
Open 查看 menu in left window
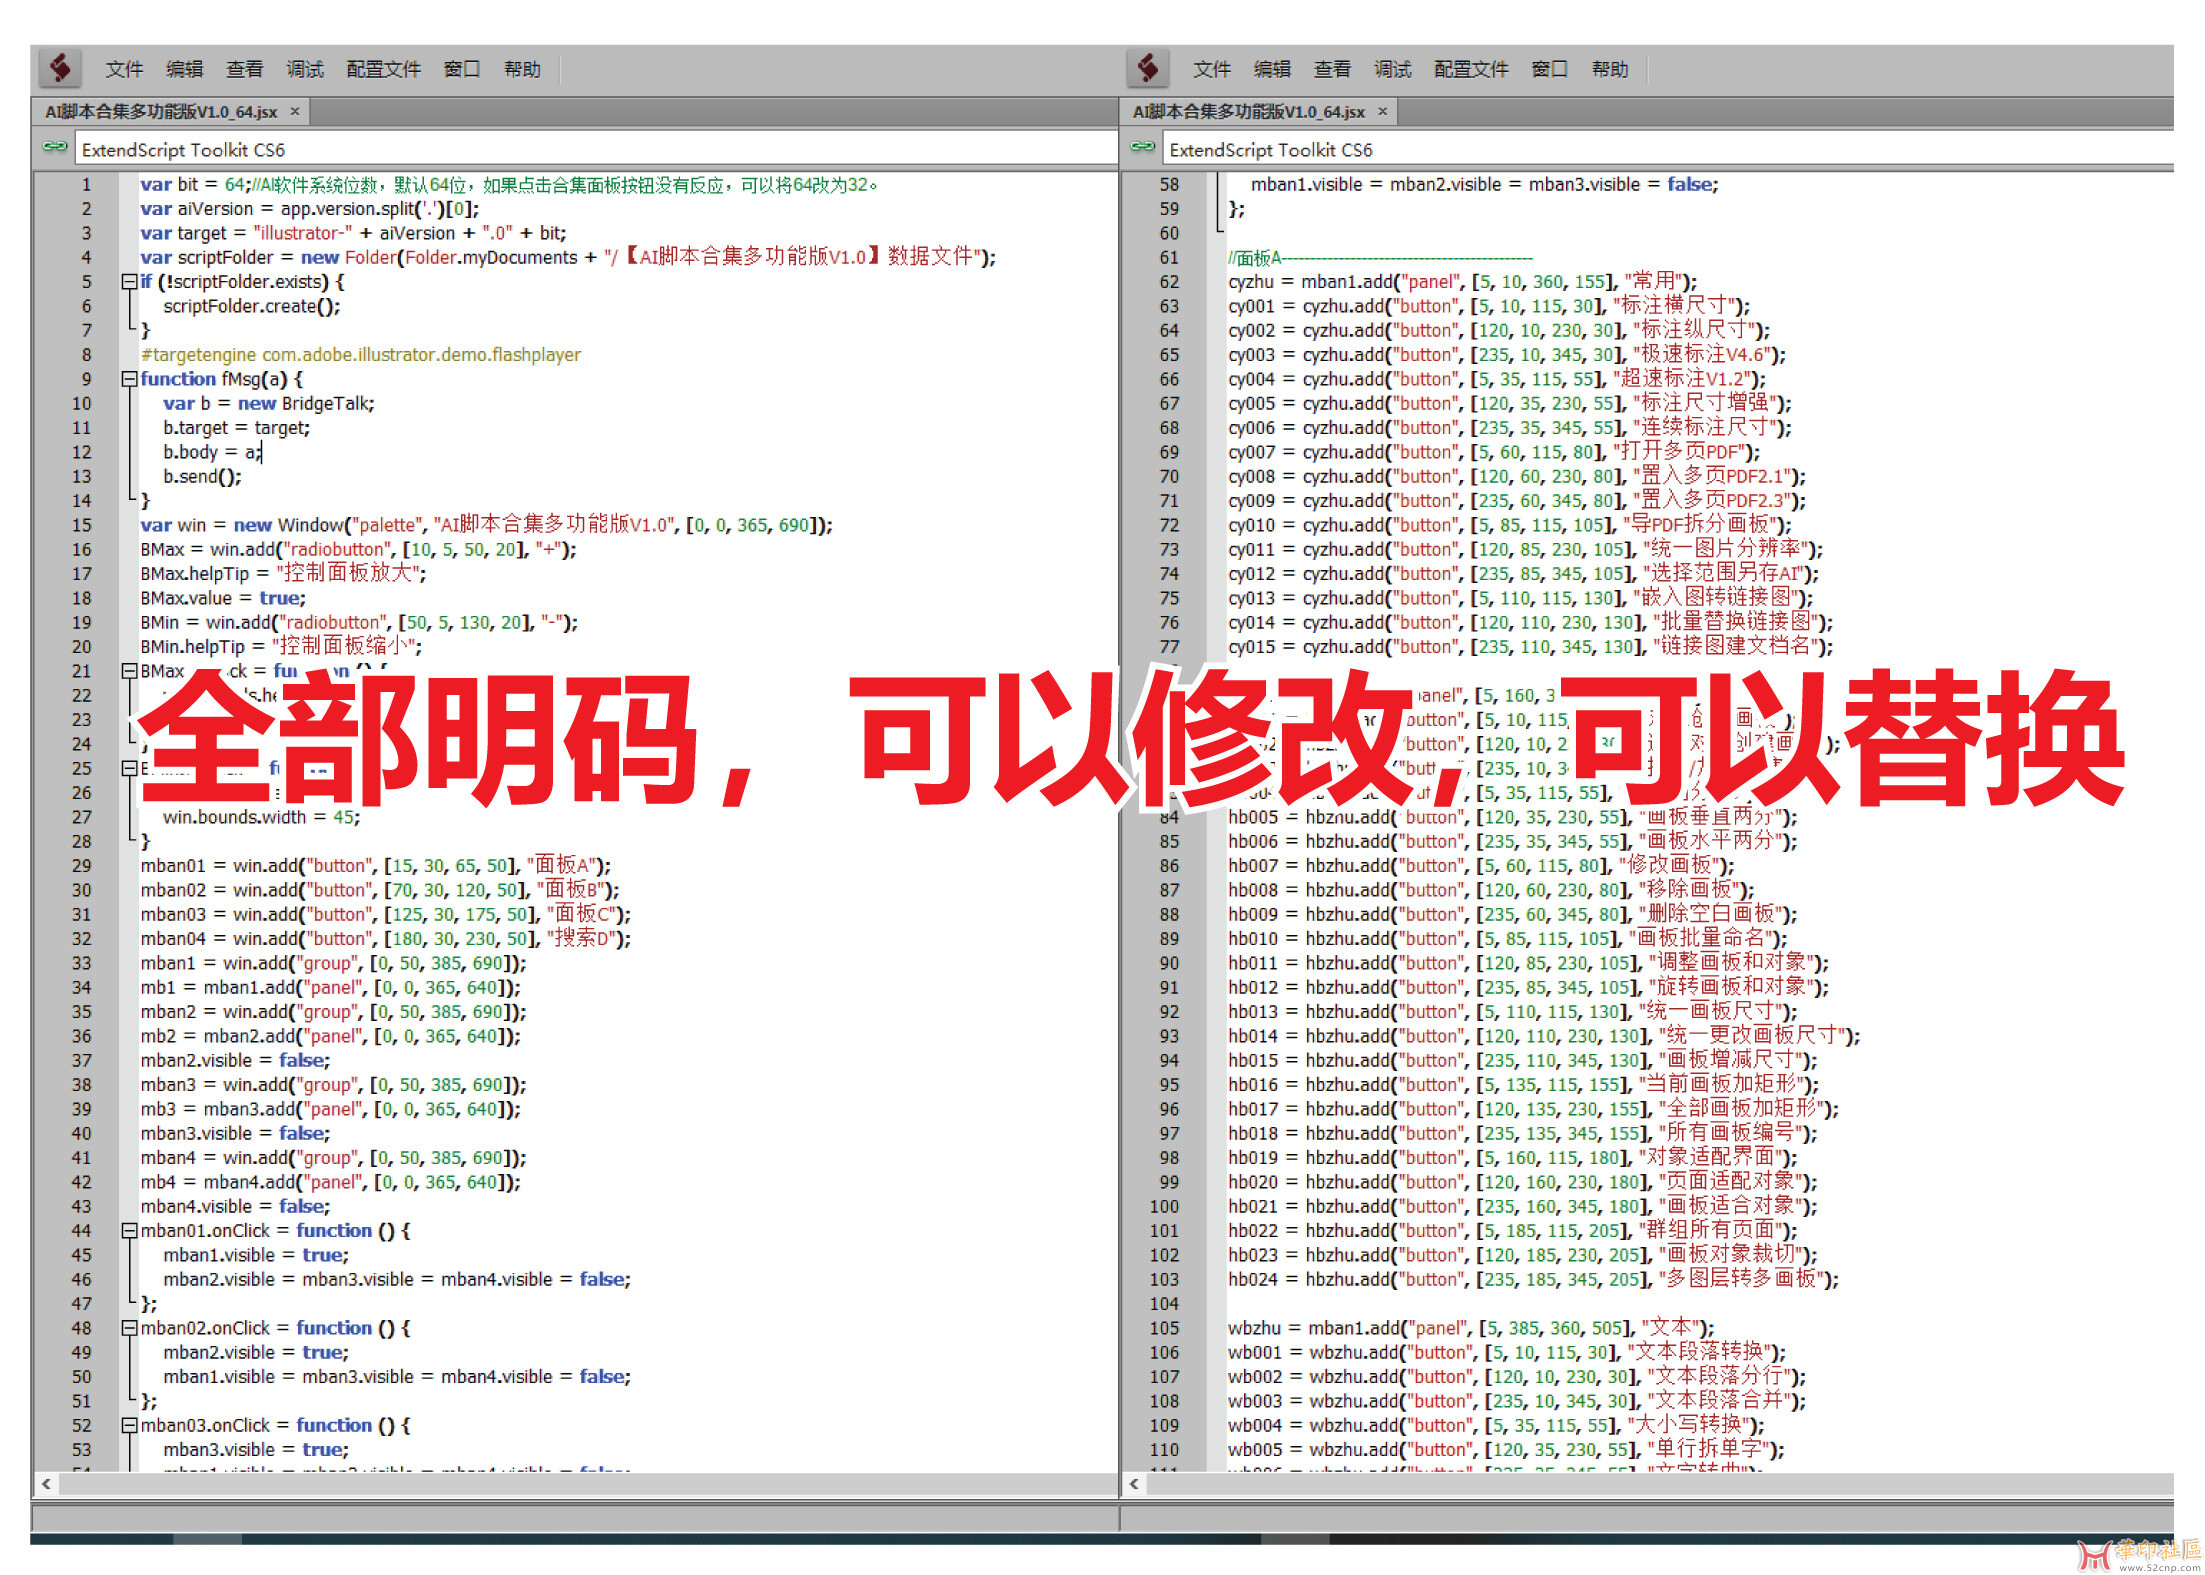(x=245, y=69)
